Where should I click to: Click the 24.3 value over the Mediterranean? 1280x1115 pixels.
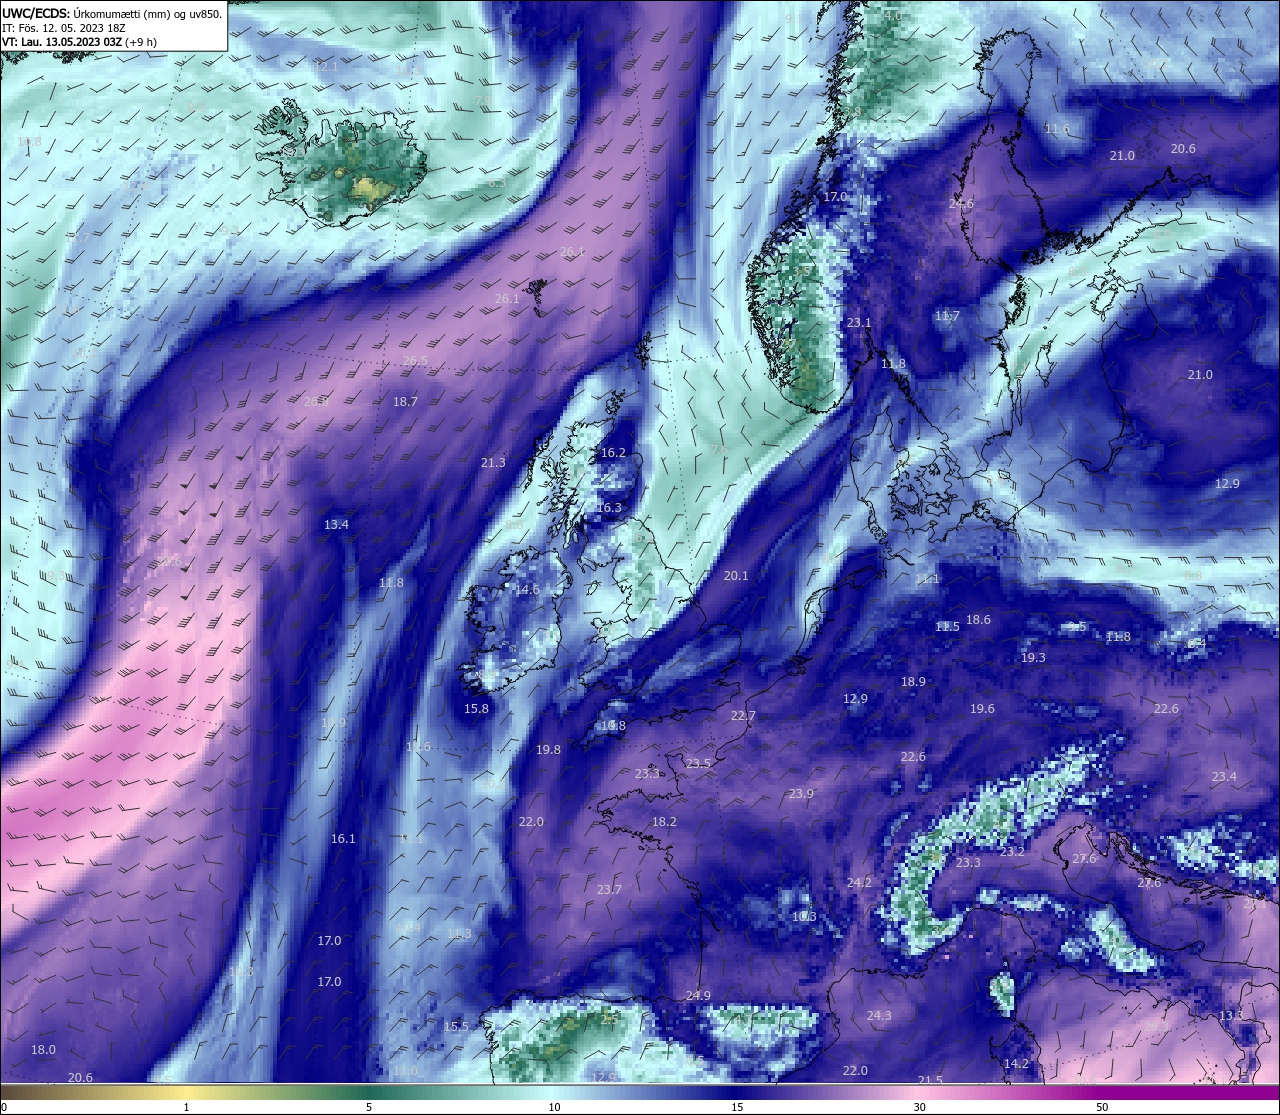point(879,1016)
